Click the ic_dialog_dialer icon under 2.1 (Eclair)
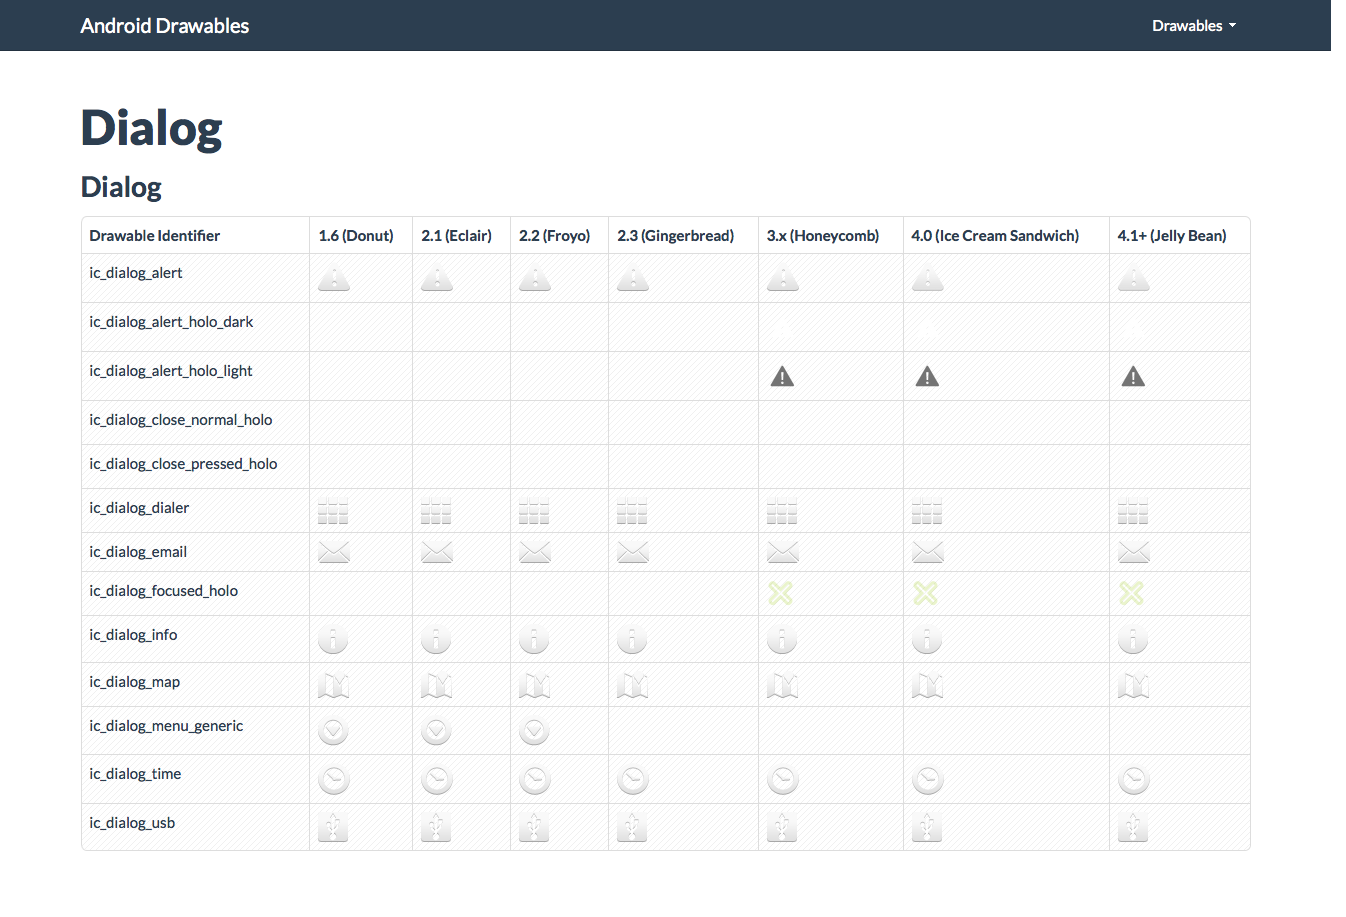The image size is (1346, 917). point(436,512)
